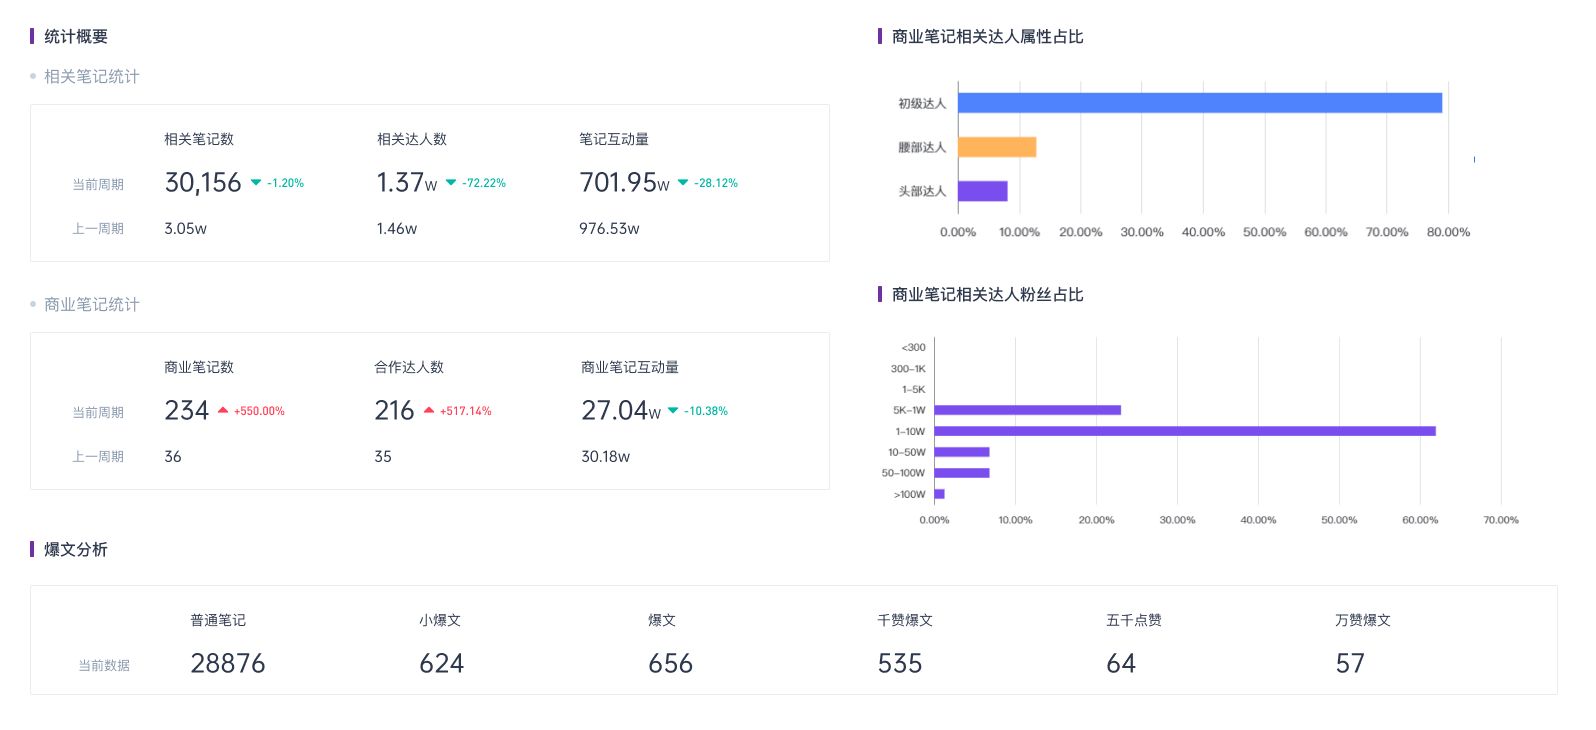Click the purple 头部达人 bar
This screenshot has height=730, width=1596.
tap(983, 191)
